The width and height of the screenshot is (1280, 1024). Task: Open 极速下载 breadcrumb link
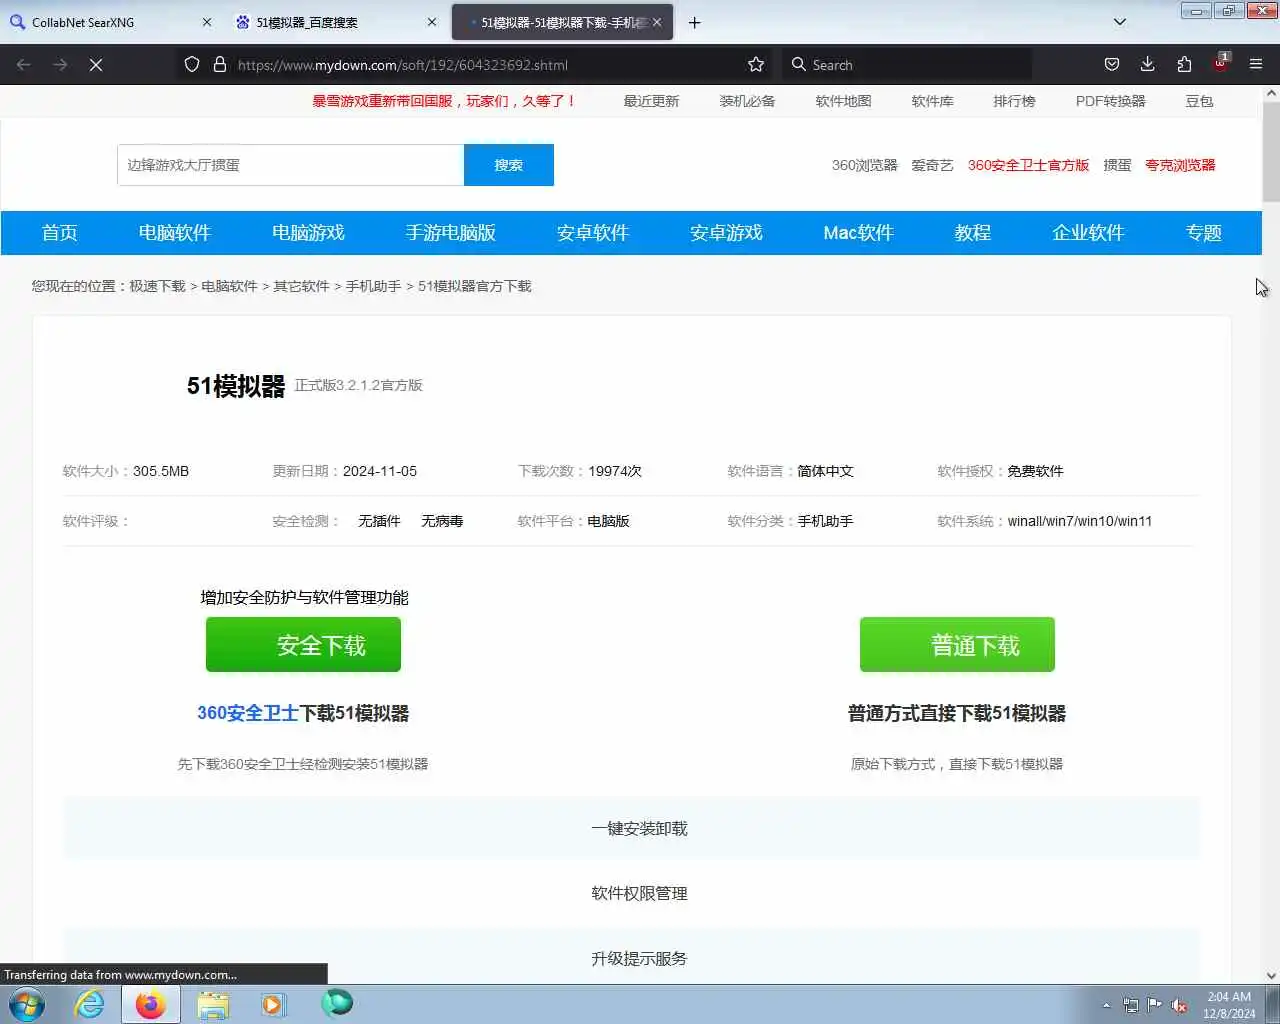pyautogui.click(x=157, y=286)
